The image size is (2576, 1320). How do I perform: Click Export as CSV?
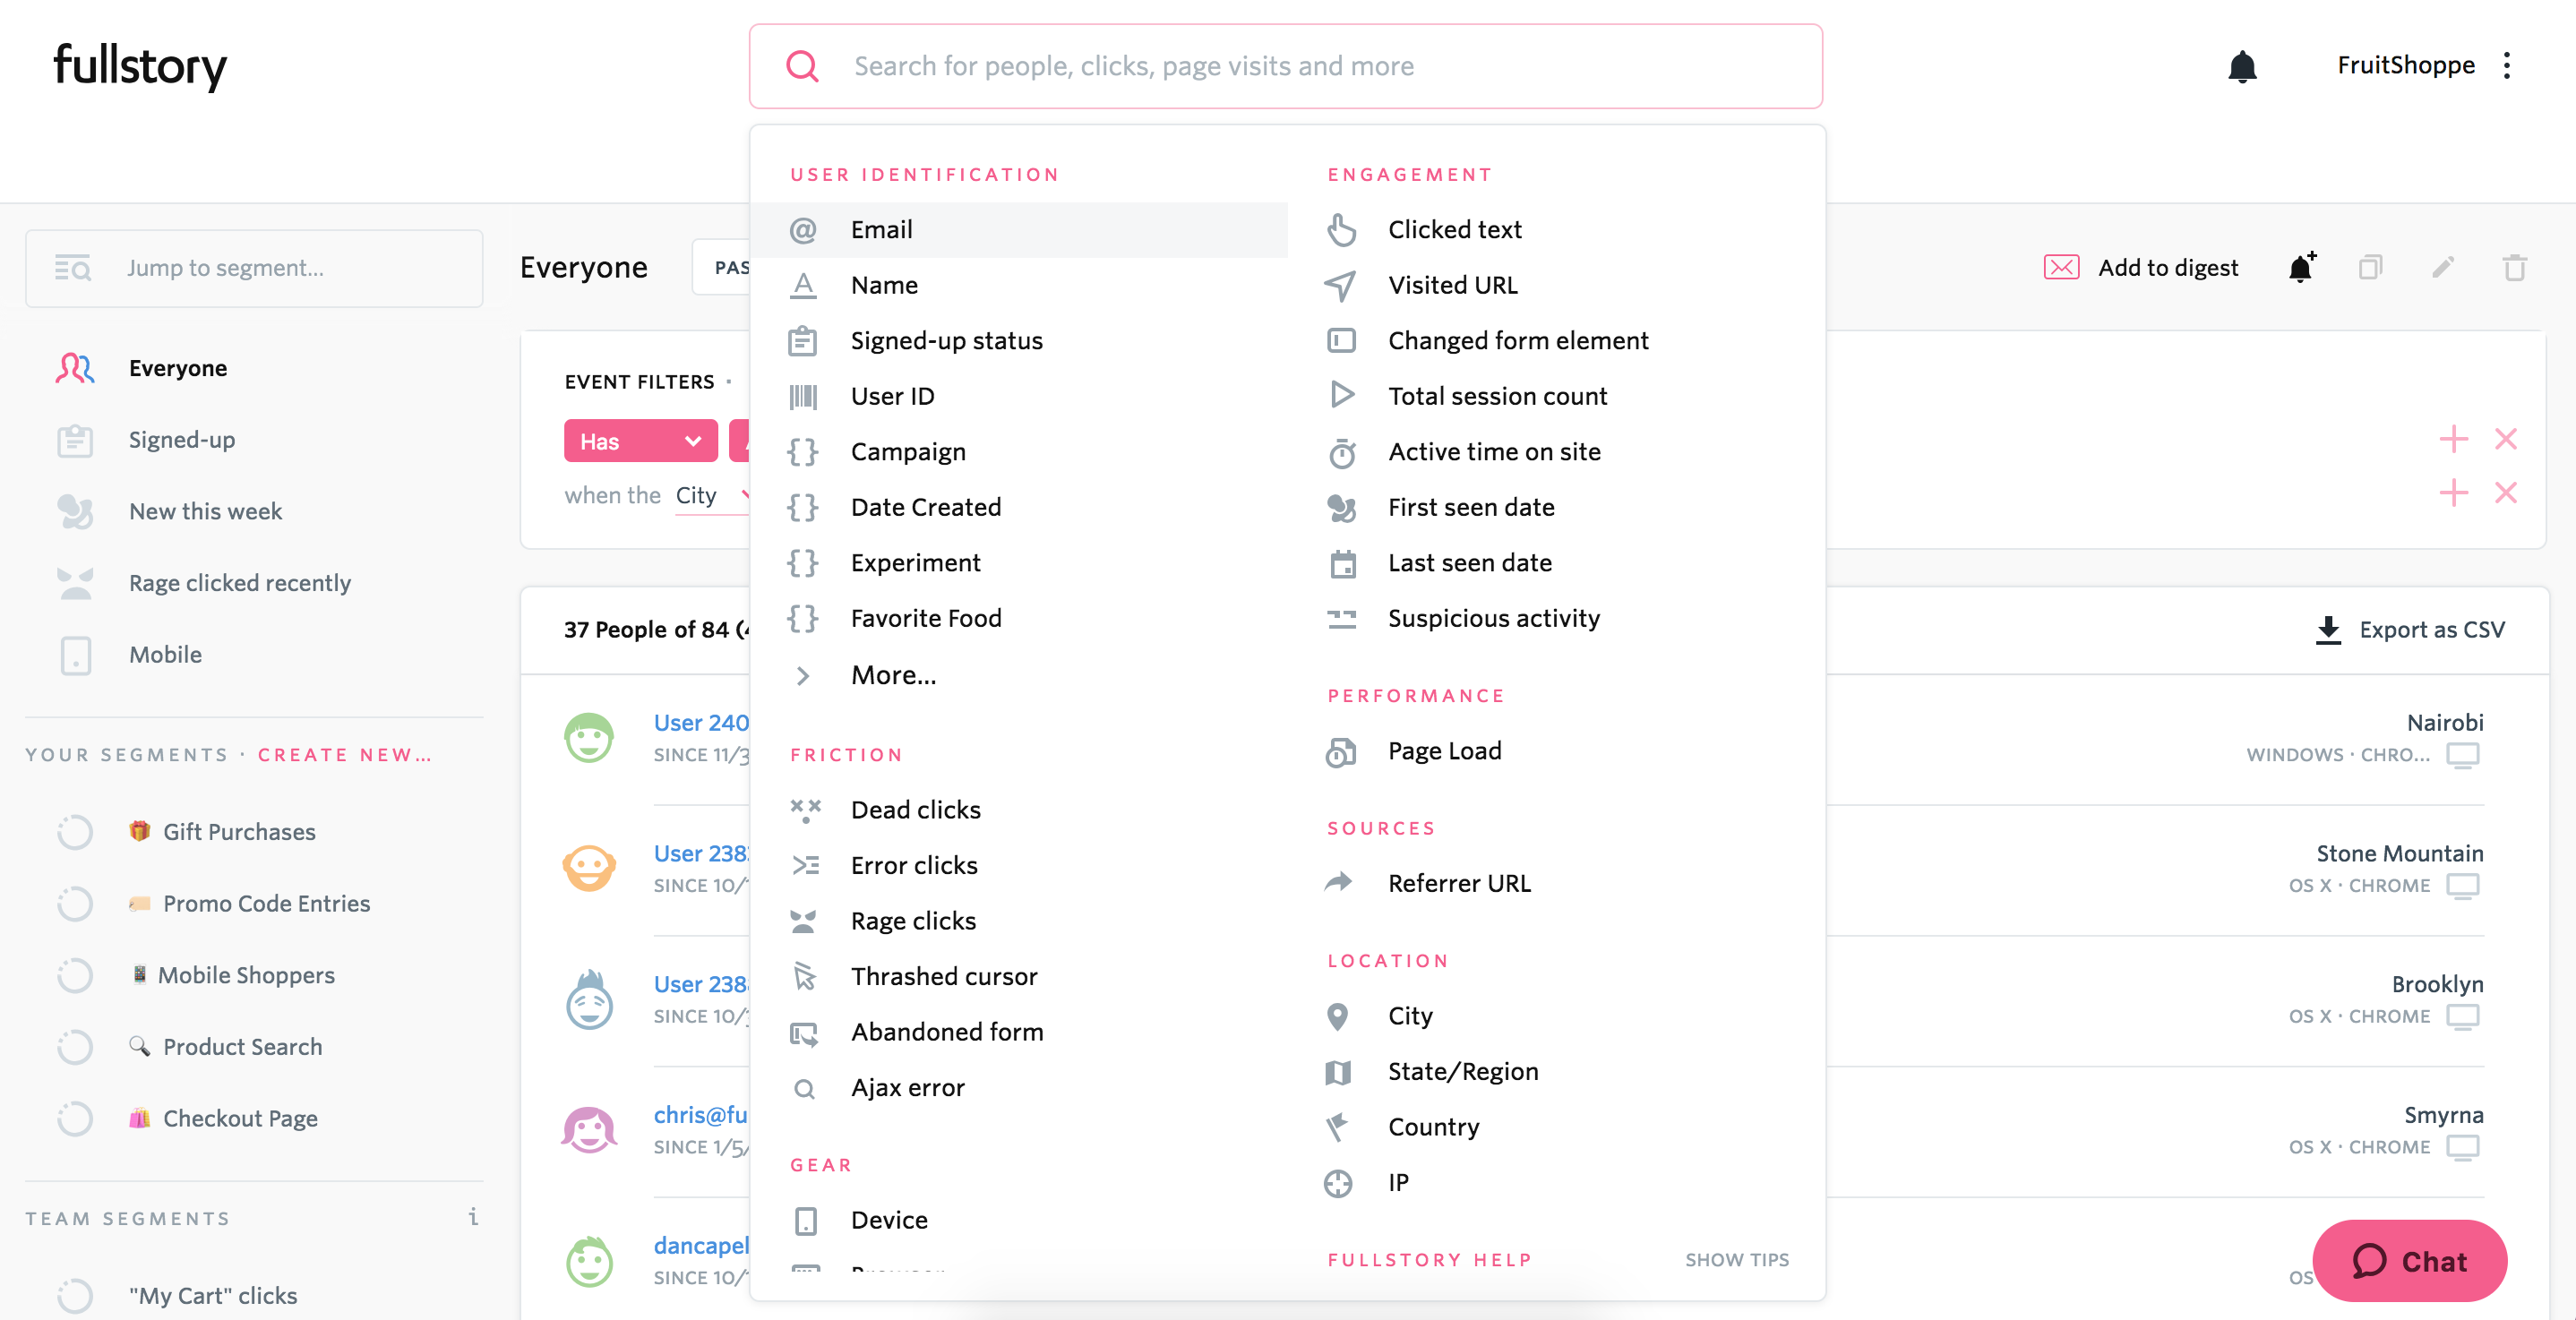2410,630
